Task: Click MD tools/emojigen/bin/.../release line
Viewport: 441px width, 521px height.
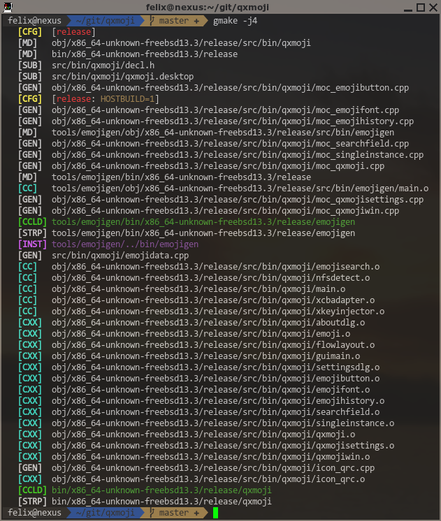Action: click(165, 177)
